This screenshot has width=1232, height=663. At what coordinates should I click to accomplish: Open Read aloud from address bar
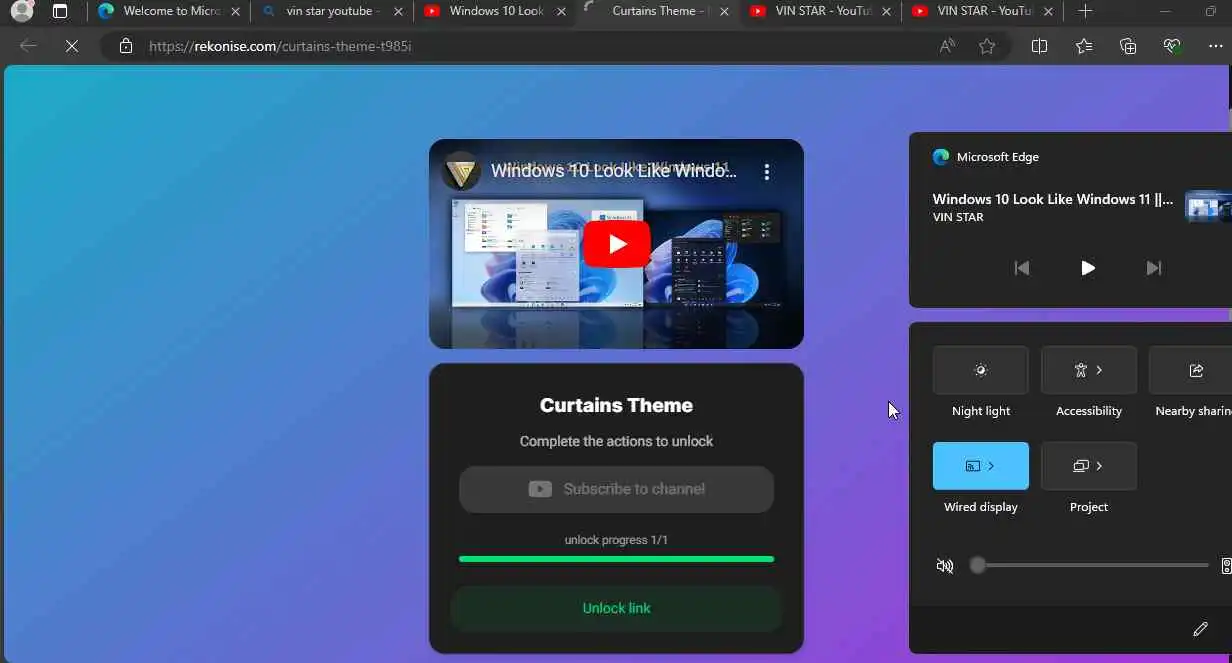click(x=947, y=46)
